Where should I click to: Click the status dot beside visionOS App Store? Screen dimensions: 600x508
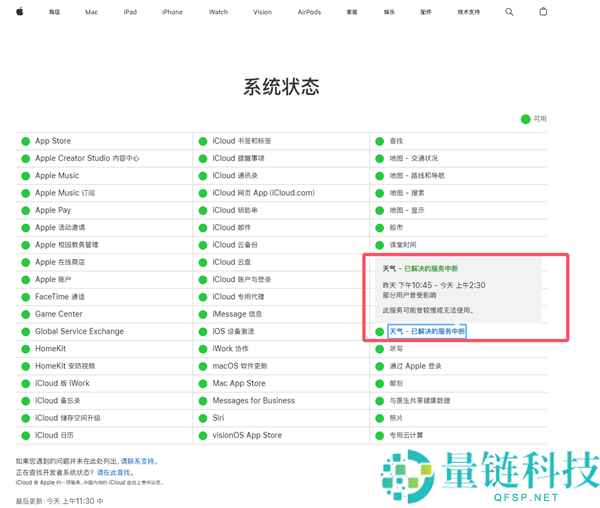click(203, 436)
